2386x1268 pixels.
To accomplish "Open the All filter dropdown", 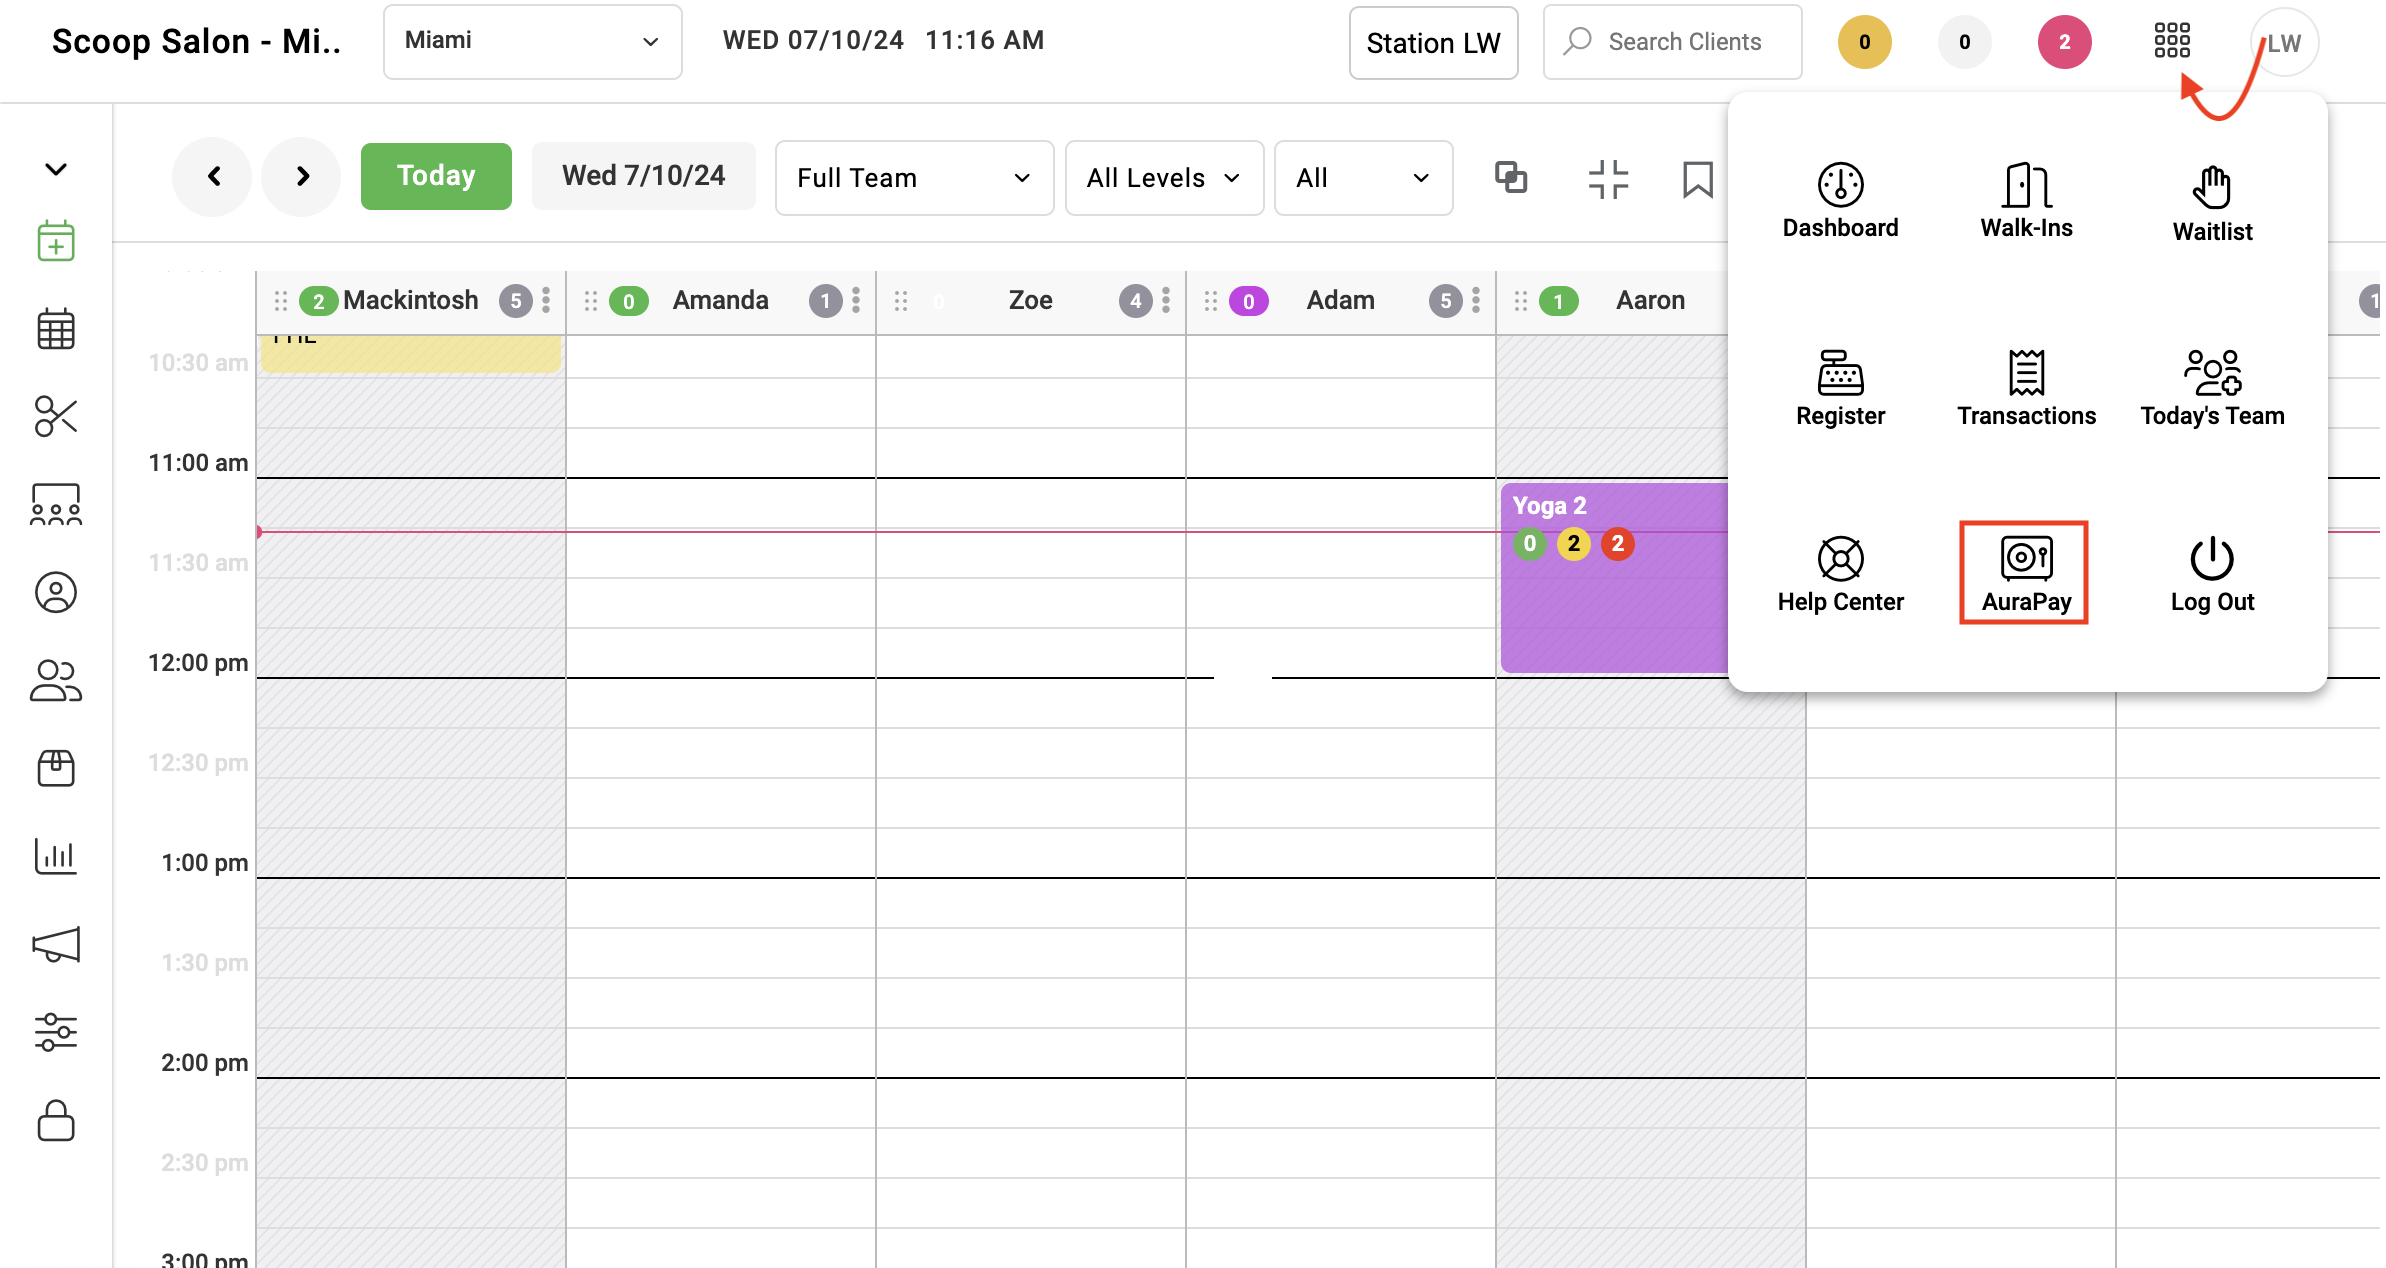I will pos(1363,178).
